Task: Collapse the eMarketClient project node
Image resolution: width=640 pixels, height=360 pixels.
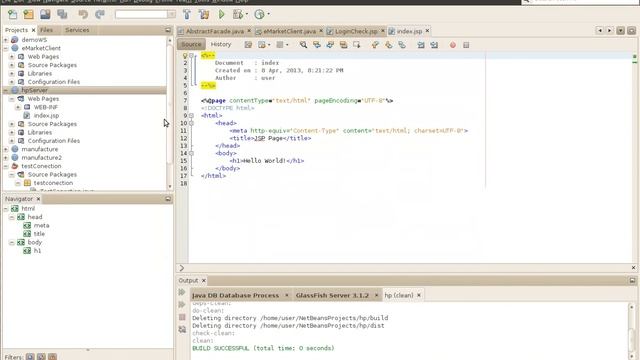Action: (6, 48)
